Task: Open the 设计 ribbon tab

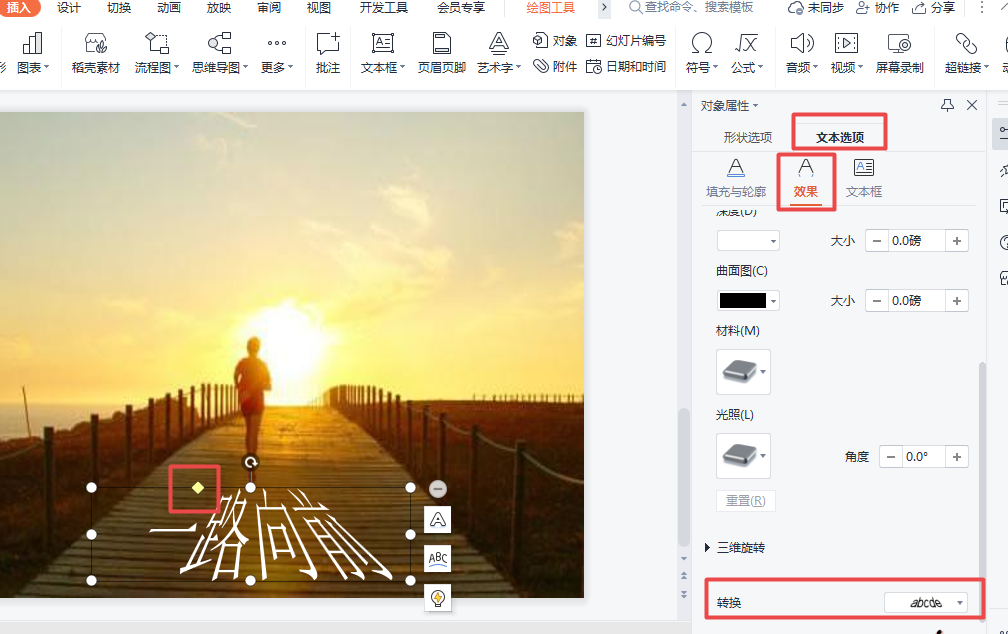Action: [69, 8]
